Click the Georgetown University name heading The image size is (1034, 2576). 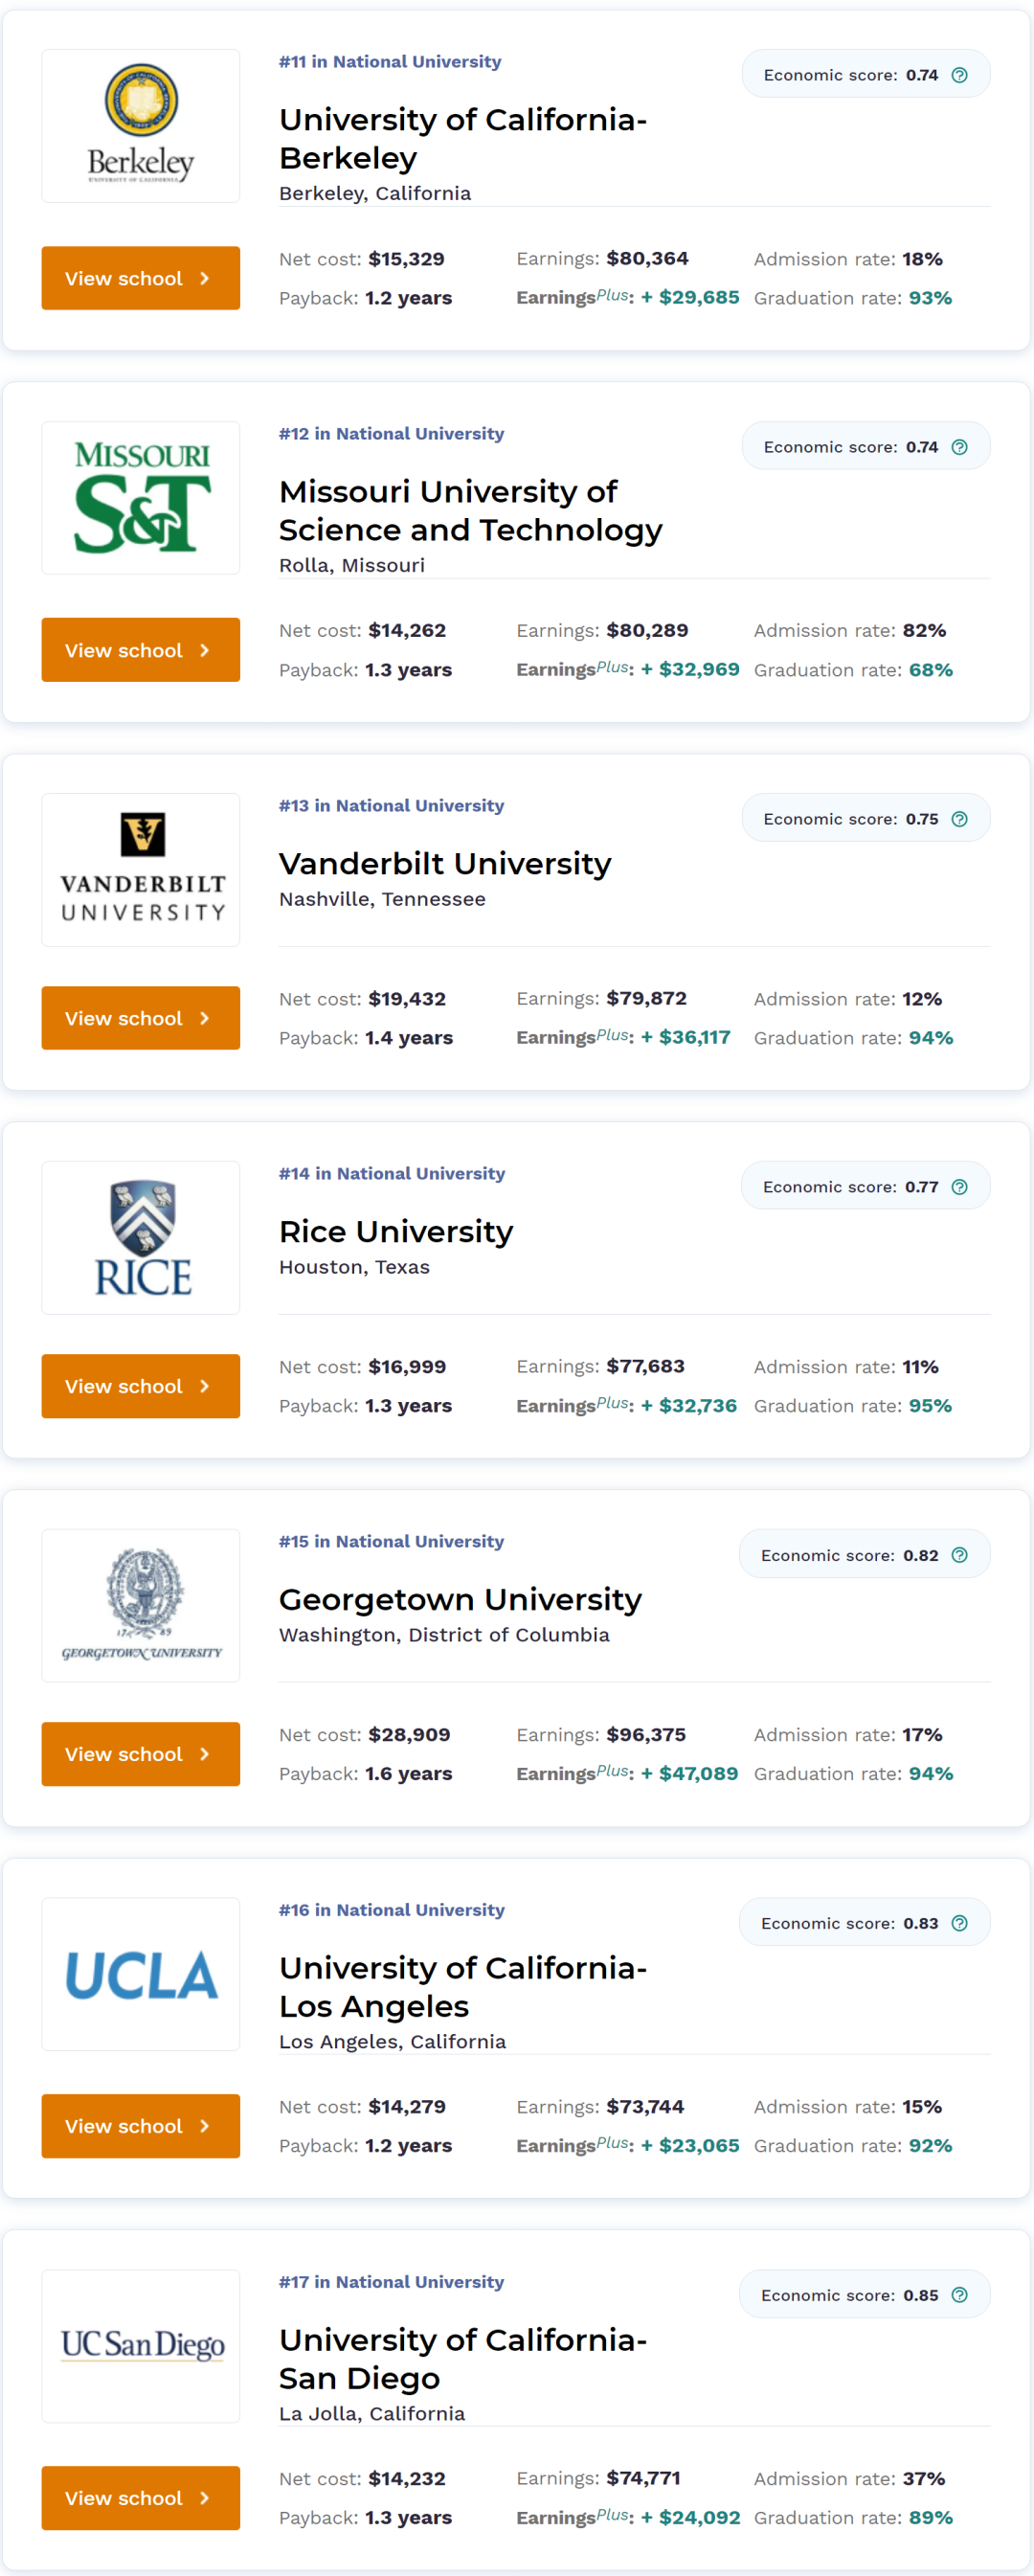[460, 1600]
